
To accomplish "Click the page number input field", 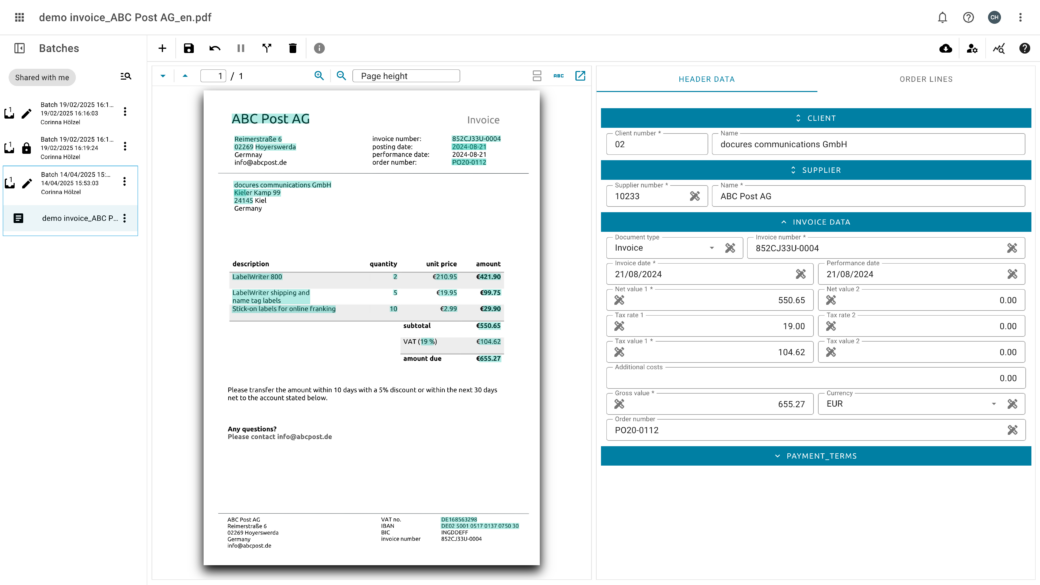I will pos(214,76).
